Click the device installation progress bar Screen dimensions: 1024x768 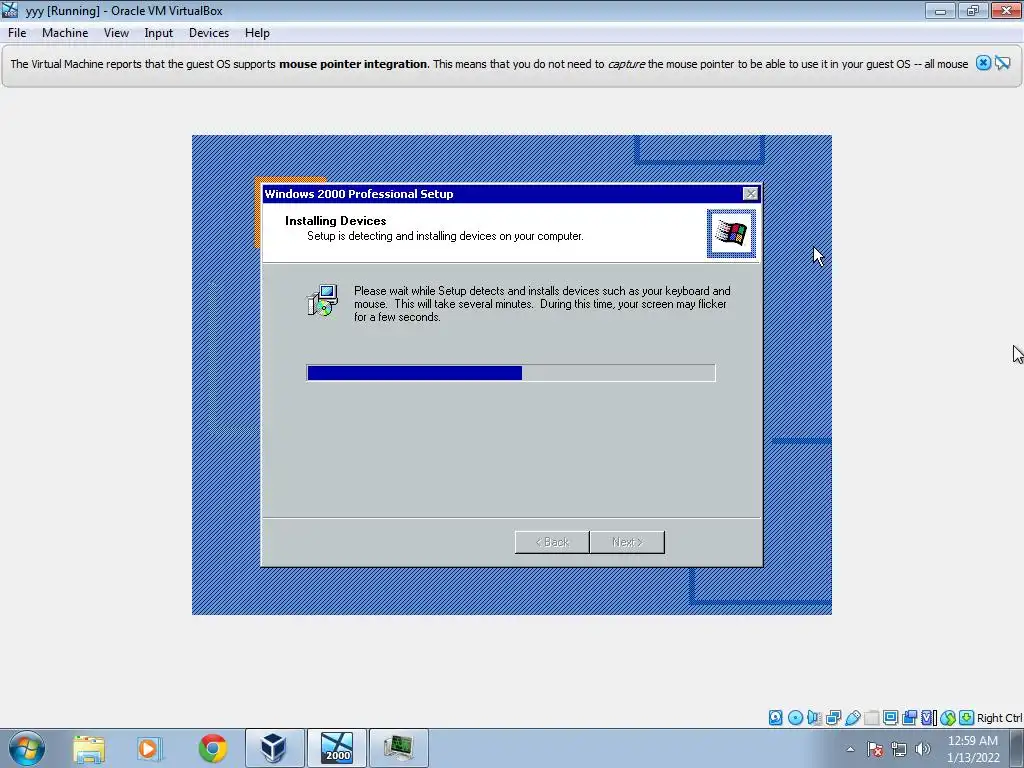(511, 373)
